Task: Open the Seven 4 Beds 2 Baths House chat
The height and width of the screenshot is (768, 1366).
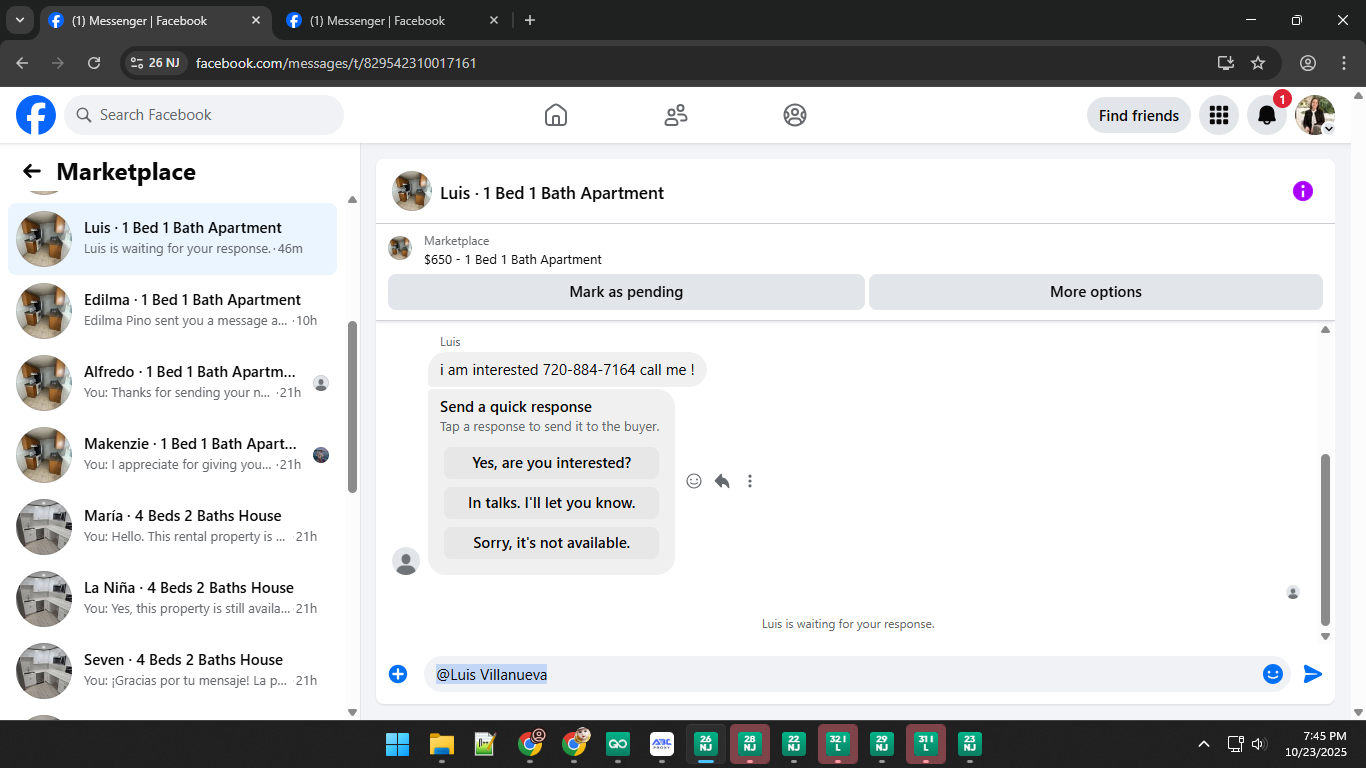Action: (x=172, y=671)
